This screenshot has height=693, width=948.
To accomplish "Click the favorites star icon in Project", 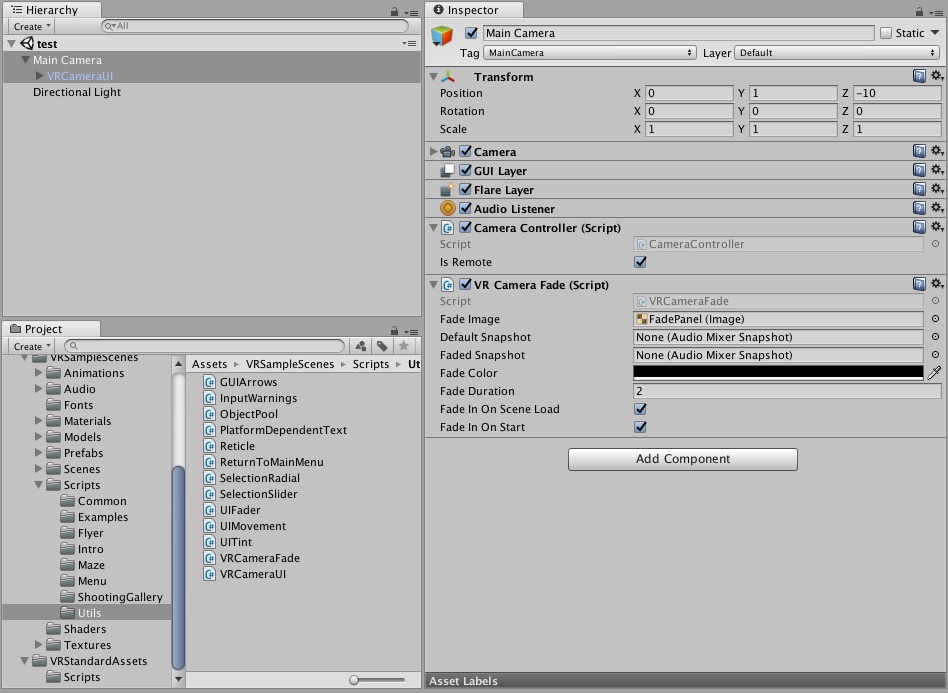I will [x=403, y=346].
